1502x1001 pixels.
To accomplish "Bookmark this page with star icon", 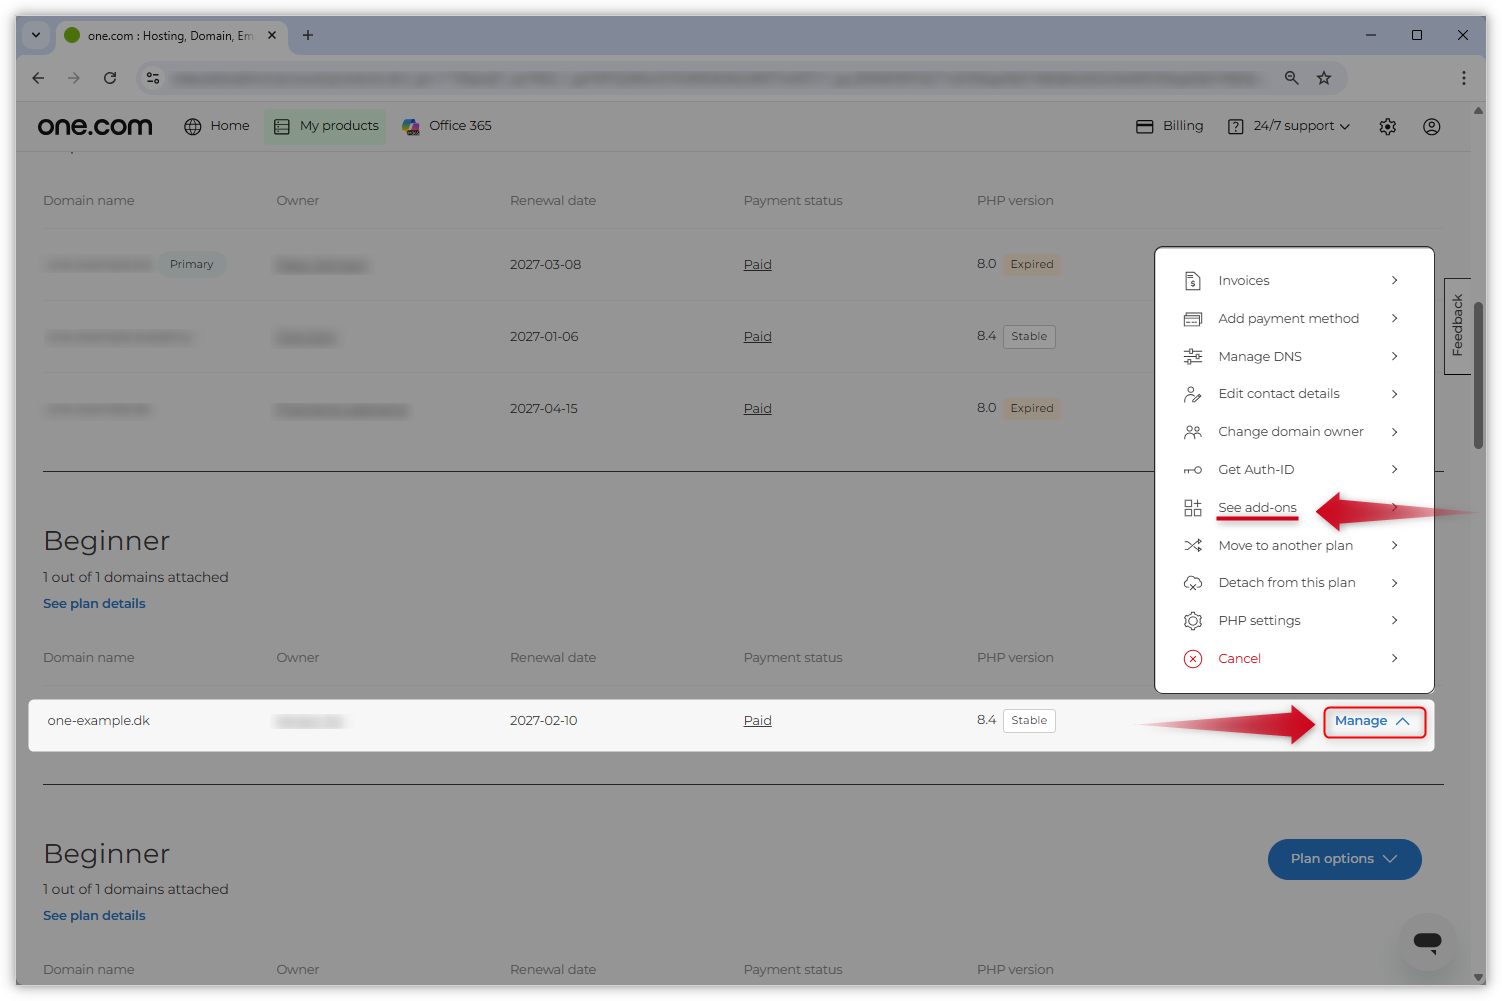I will tap(1324, 78).
